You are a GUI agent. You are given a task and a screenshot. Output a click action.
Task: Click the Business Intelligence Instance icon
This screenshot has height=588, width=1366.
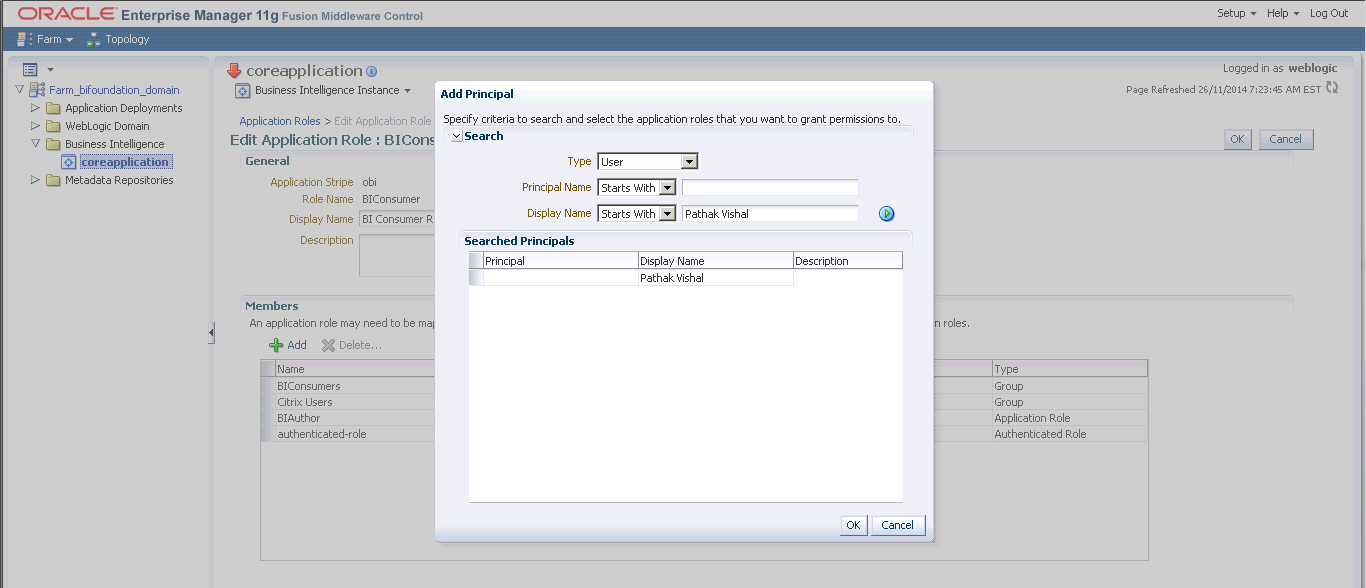(242, 91)
